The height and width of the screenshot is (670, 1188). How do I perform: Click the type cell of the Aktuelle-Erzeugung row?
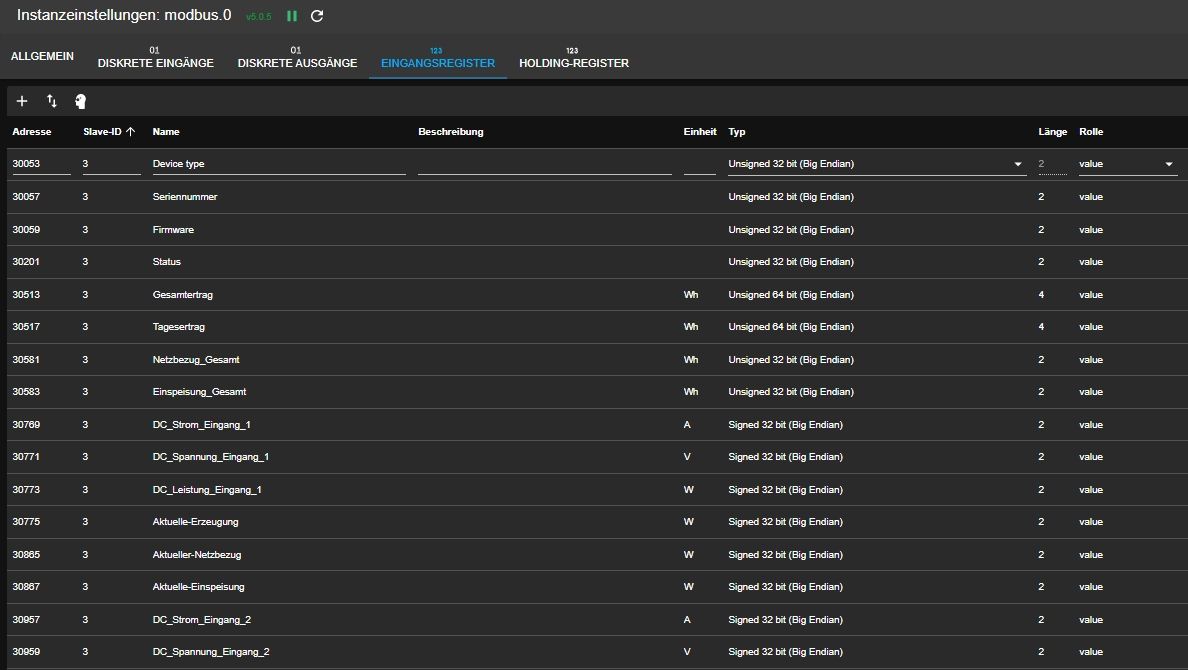(x=786, y=522)
